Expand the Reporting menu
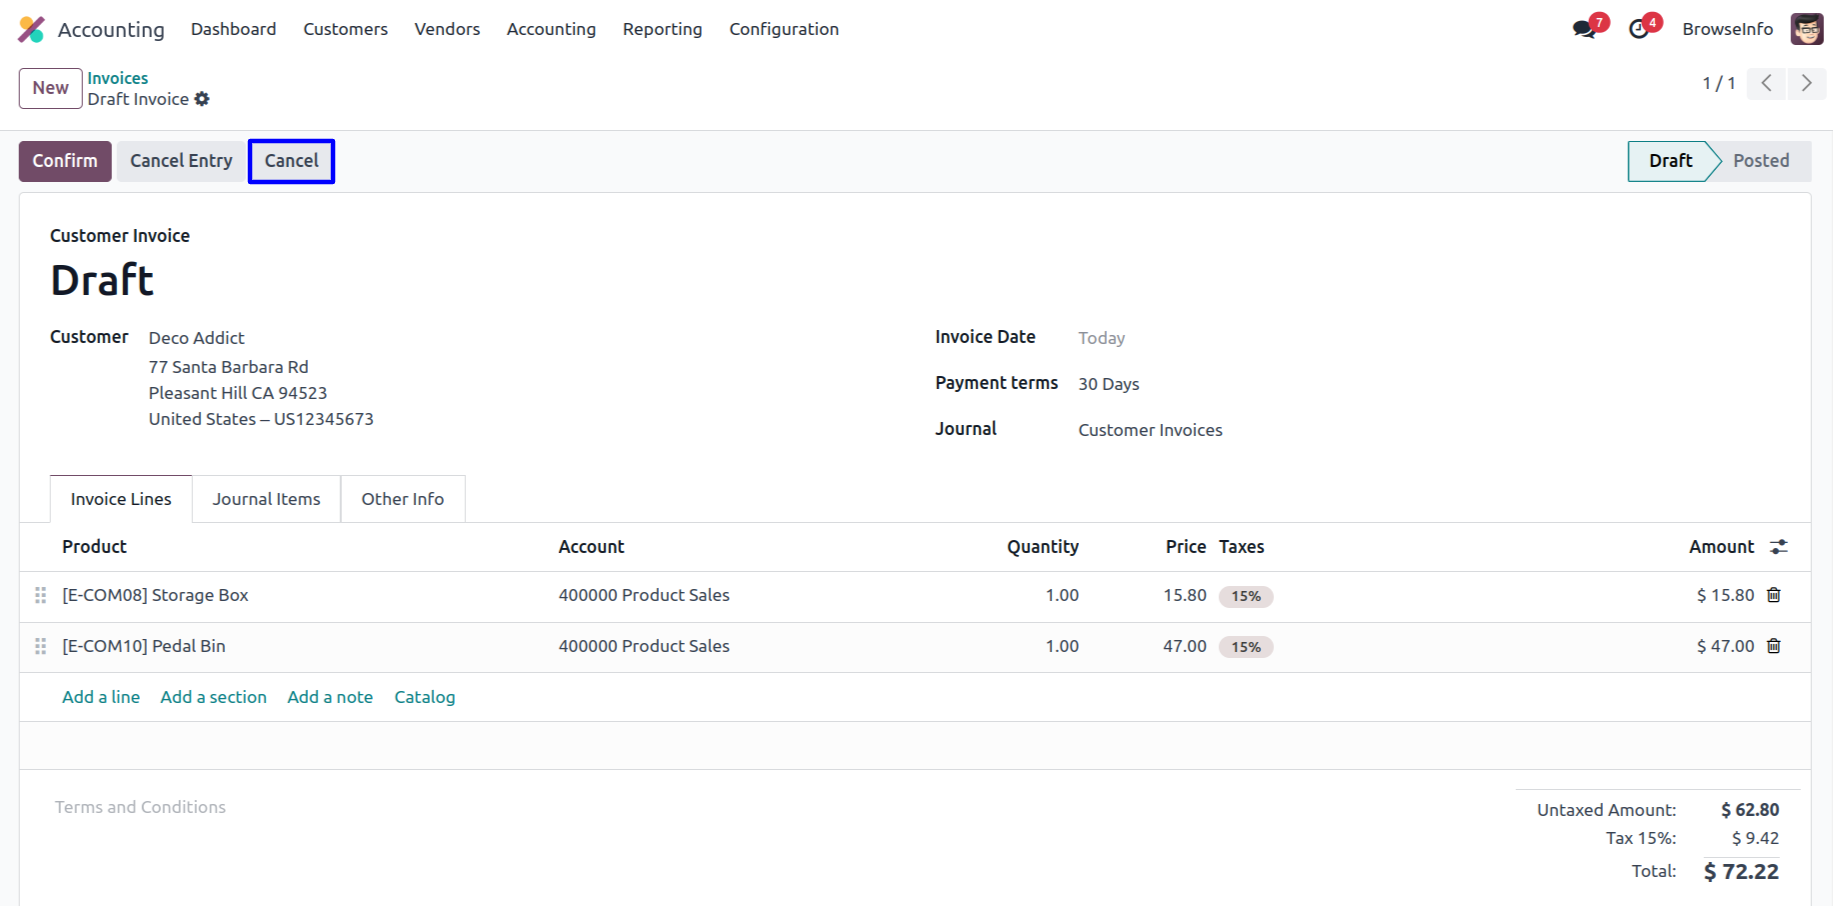Image resolution: width=1833 pixels, height=906 pixels. 662,29
